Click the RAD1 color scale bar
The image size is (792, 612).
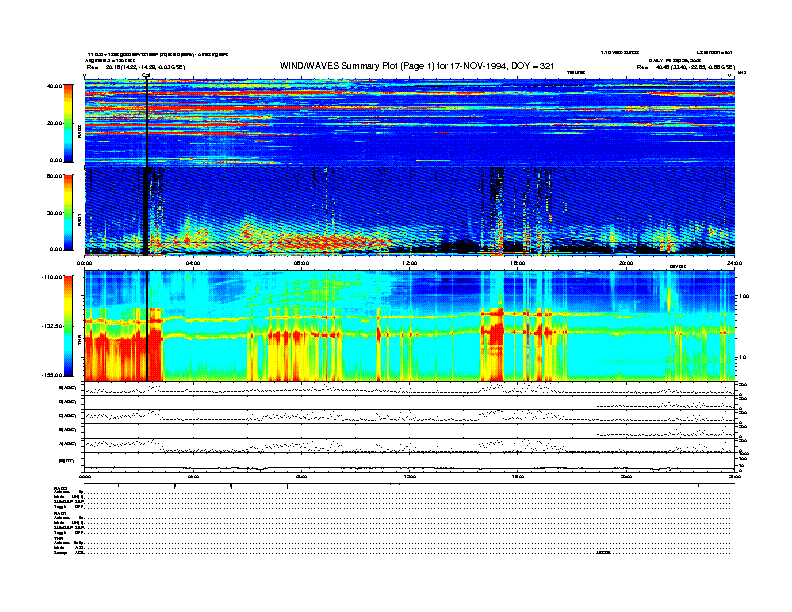[68, 212]
